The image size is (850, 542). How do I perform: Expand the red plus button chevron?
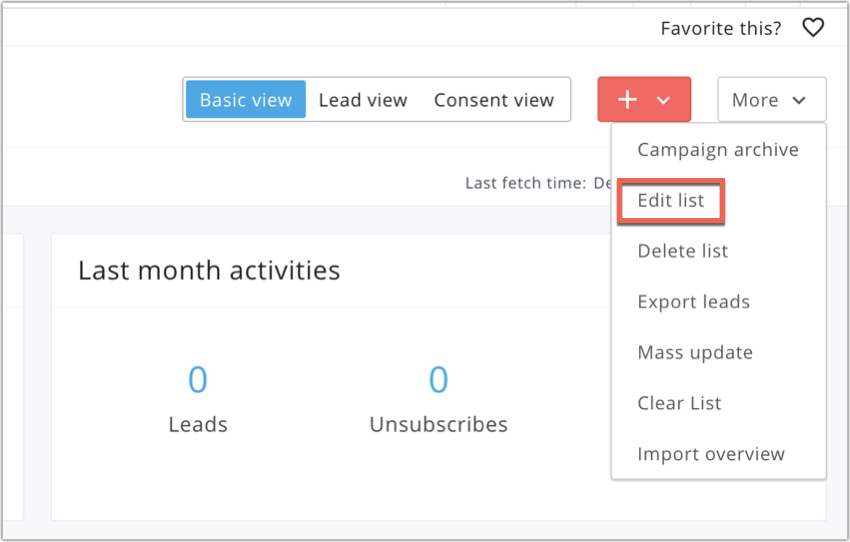663,100
